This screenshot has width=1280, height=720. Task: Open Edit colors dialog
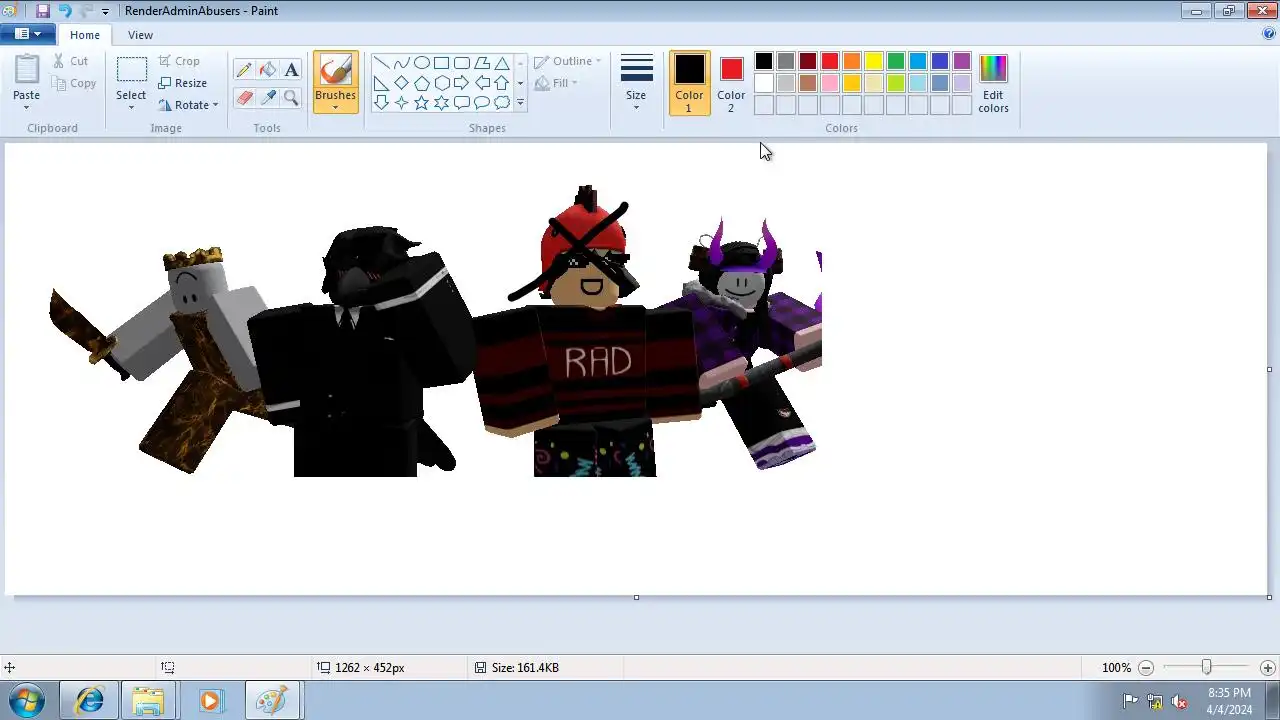click(993, 83)
